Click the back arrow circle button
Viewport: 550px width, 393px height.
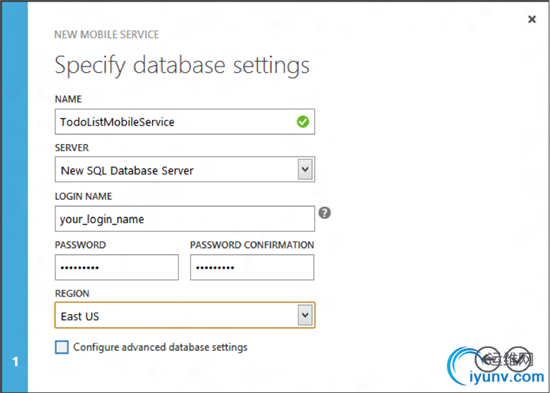488,358
